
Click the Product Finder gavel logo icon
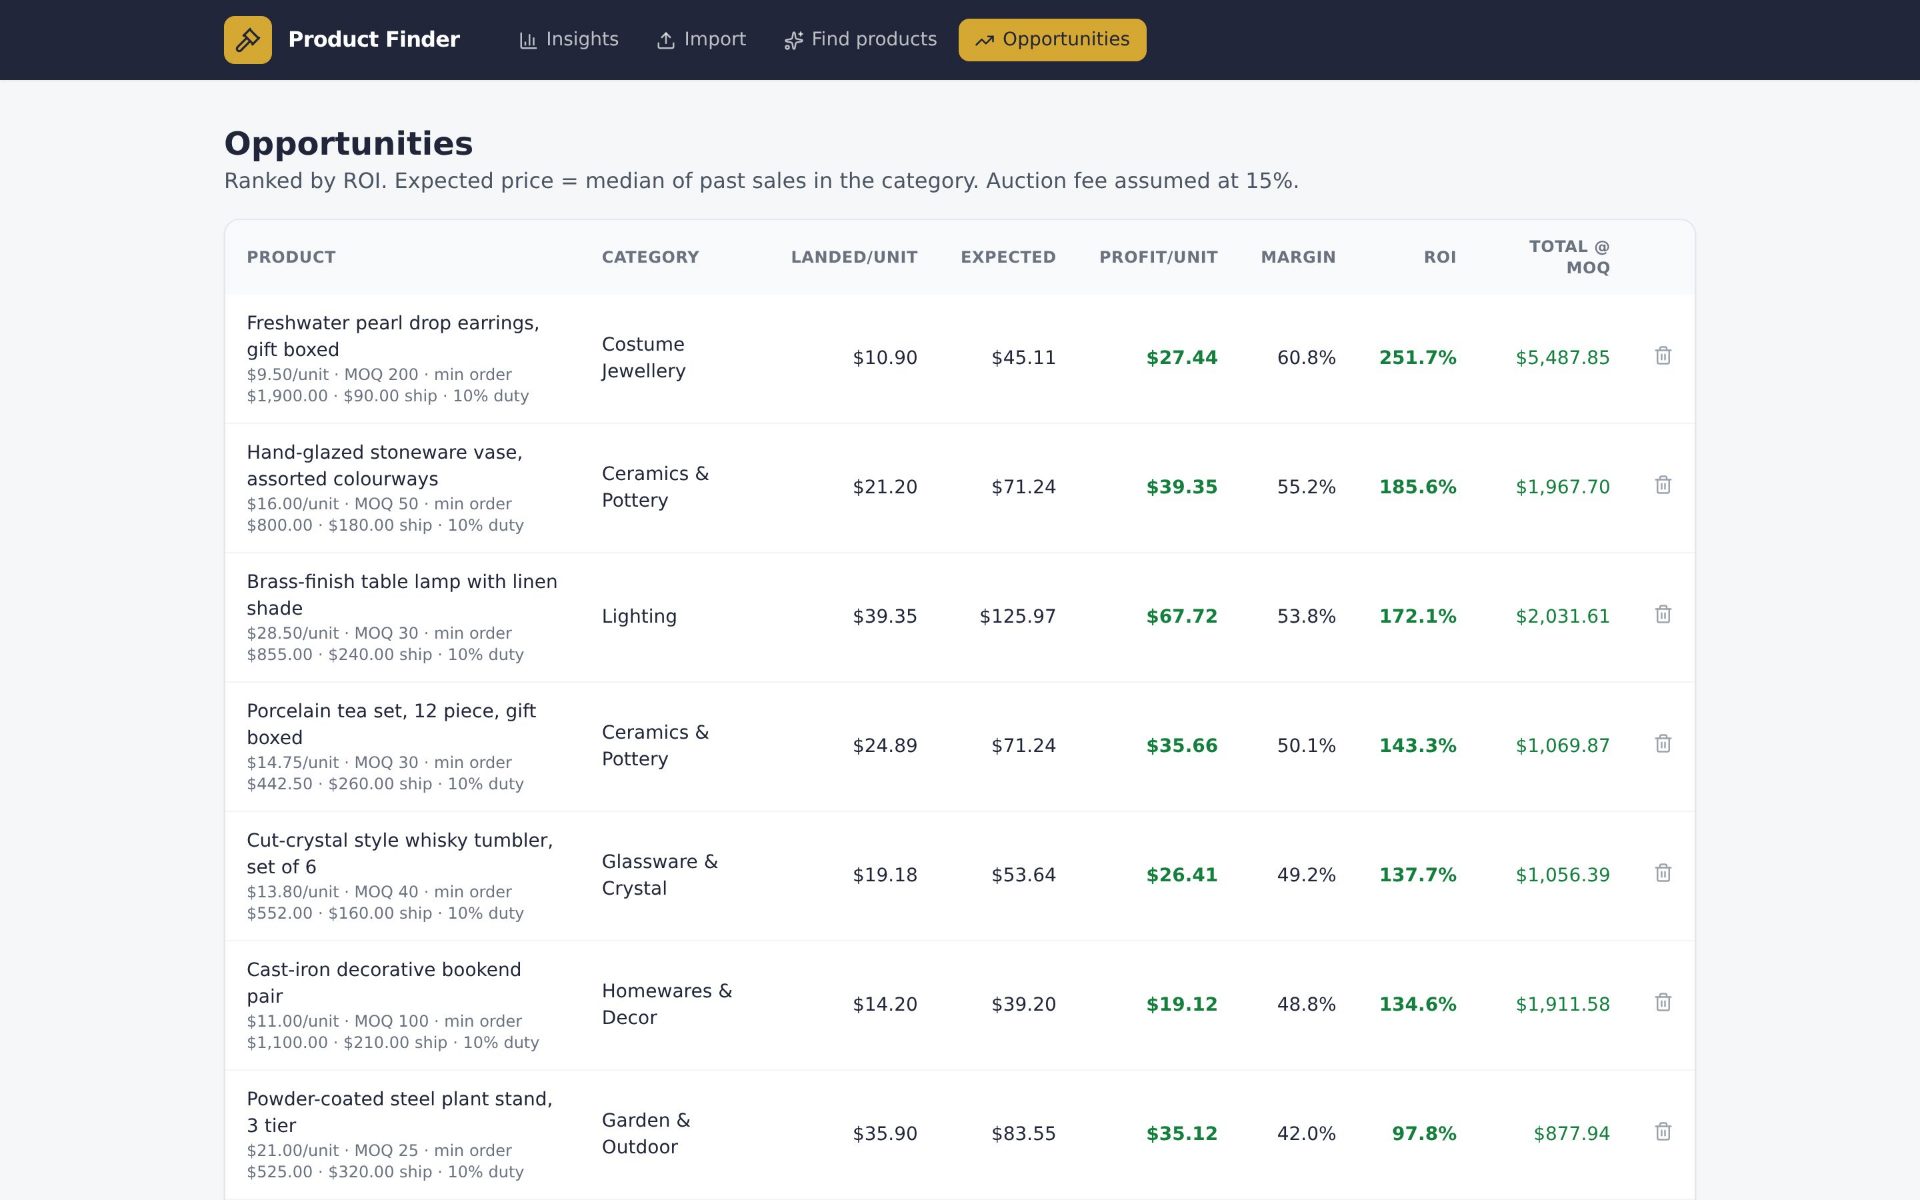pyautogui.click(x=248, y=40)
